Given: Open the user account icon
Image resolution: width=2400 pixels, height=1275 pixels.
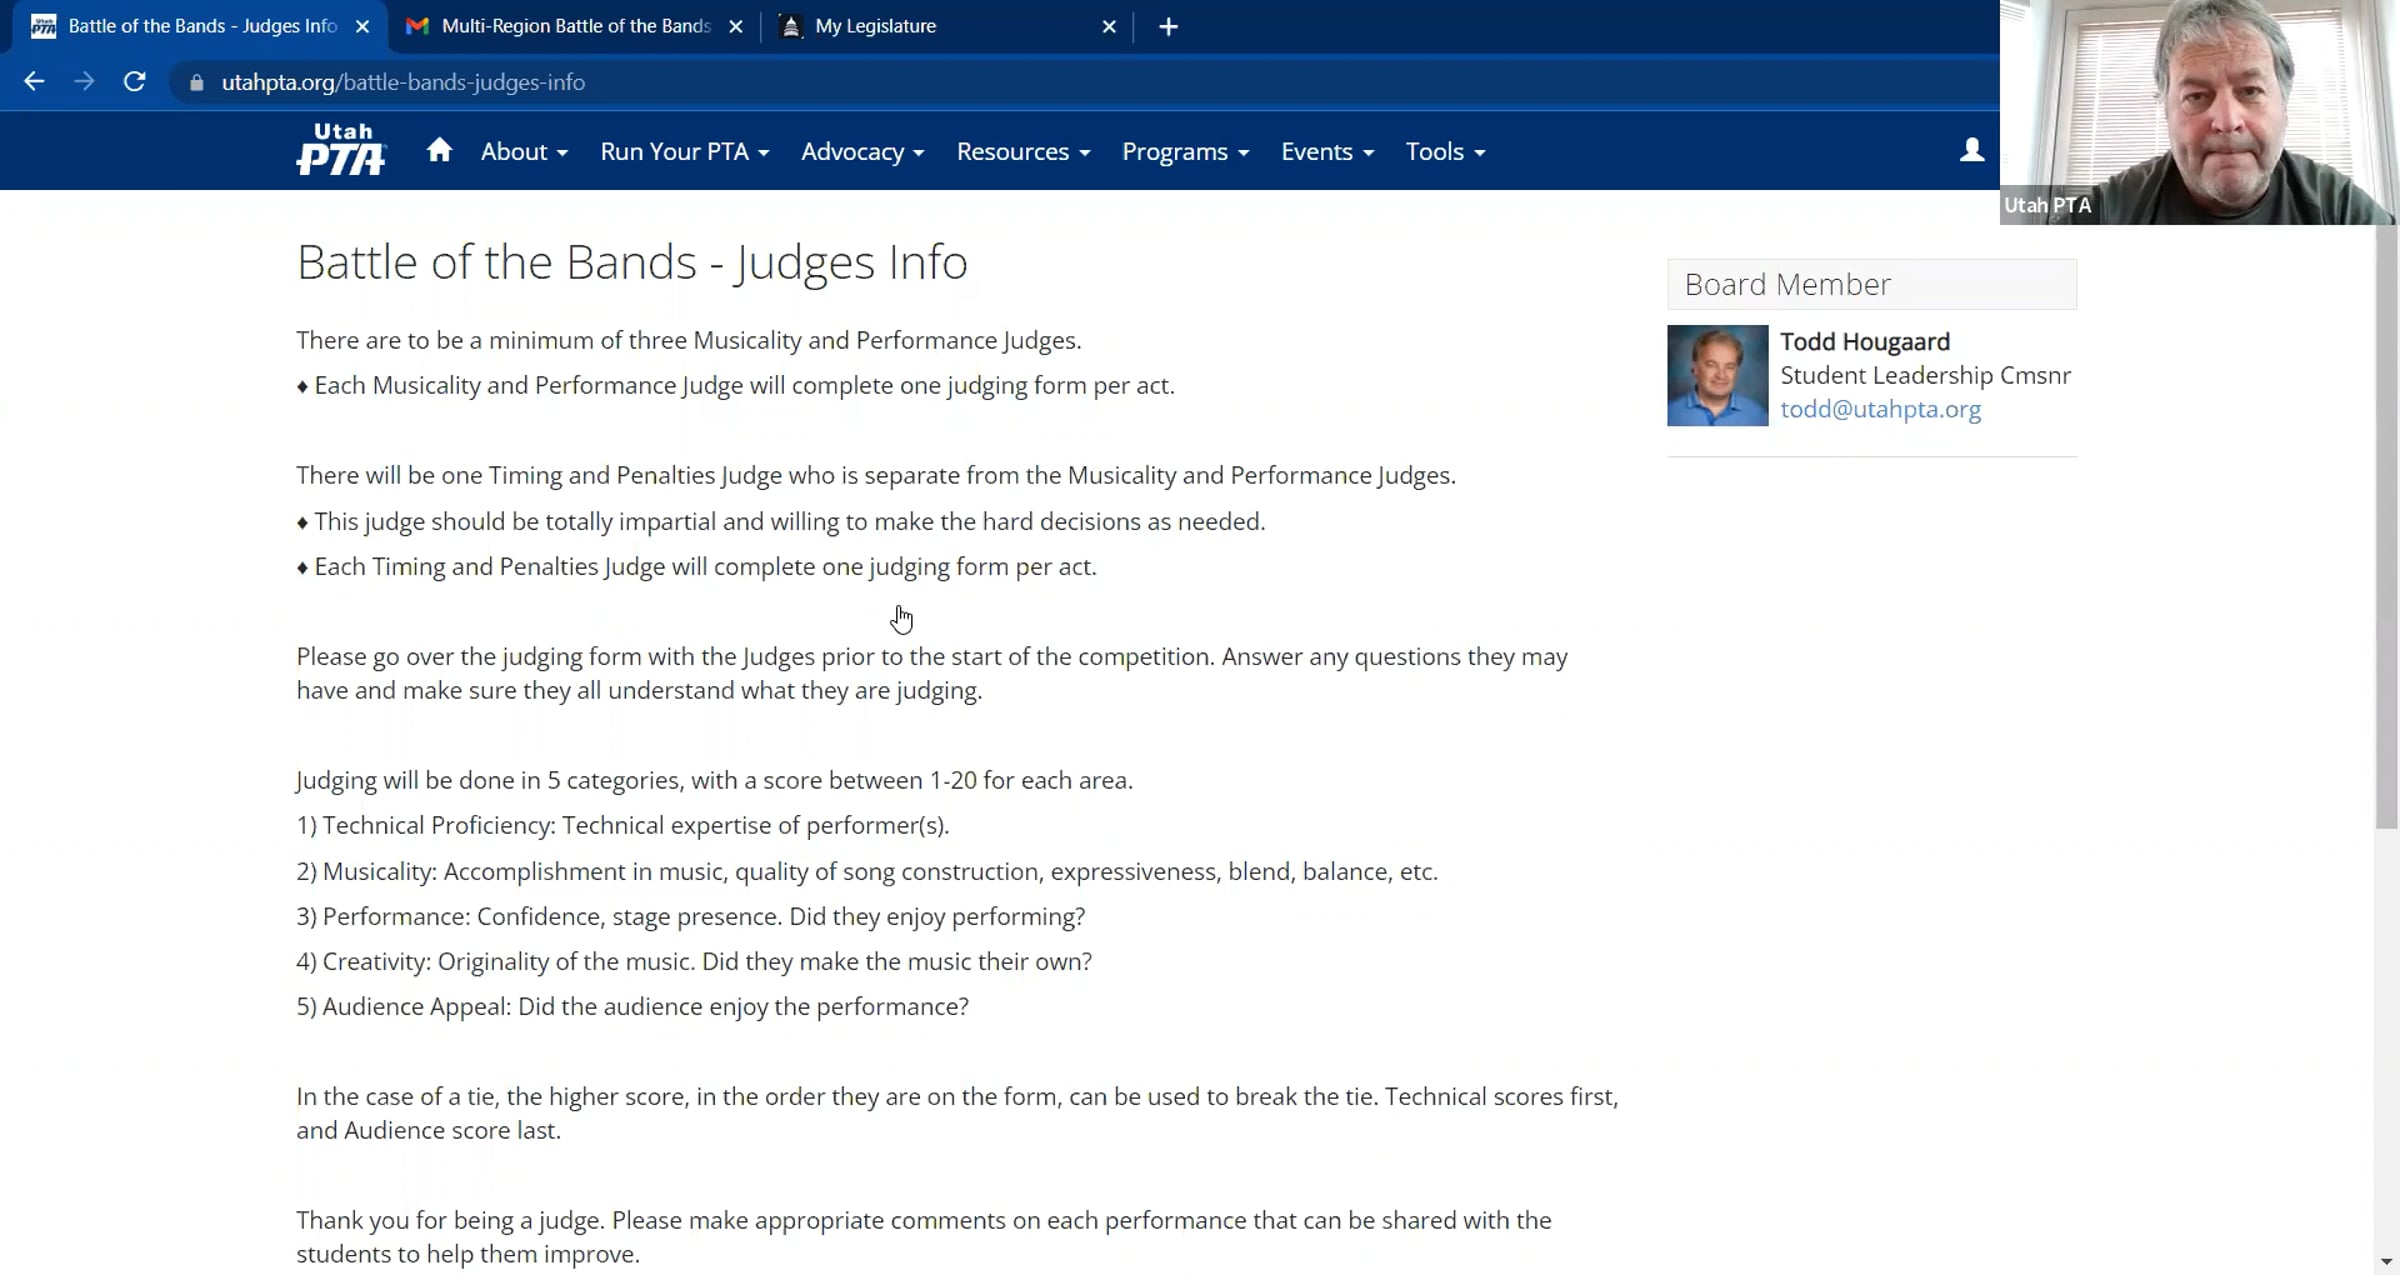Looking at the screenshot, I should 1971,150.
